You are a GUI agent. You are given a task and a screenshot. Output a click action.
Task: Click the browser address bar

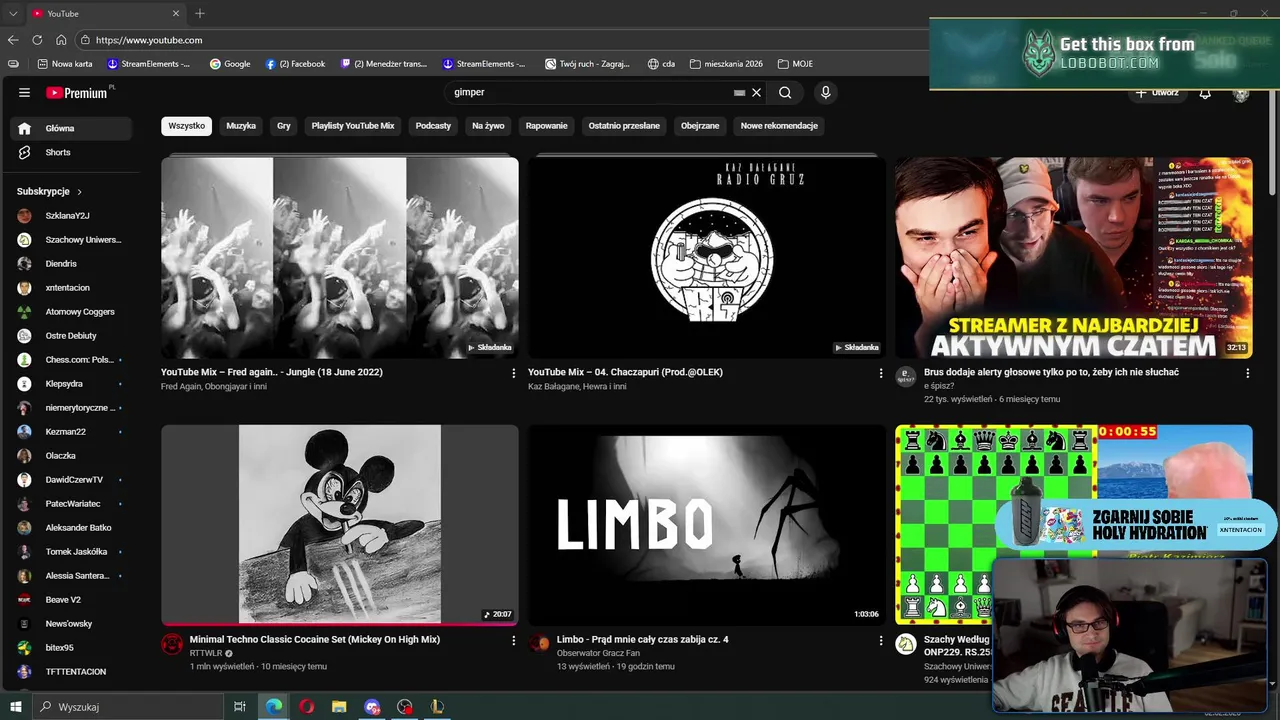(x=500, y=40)
